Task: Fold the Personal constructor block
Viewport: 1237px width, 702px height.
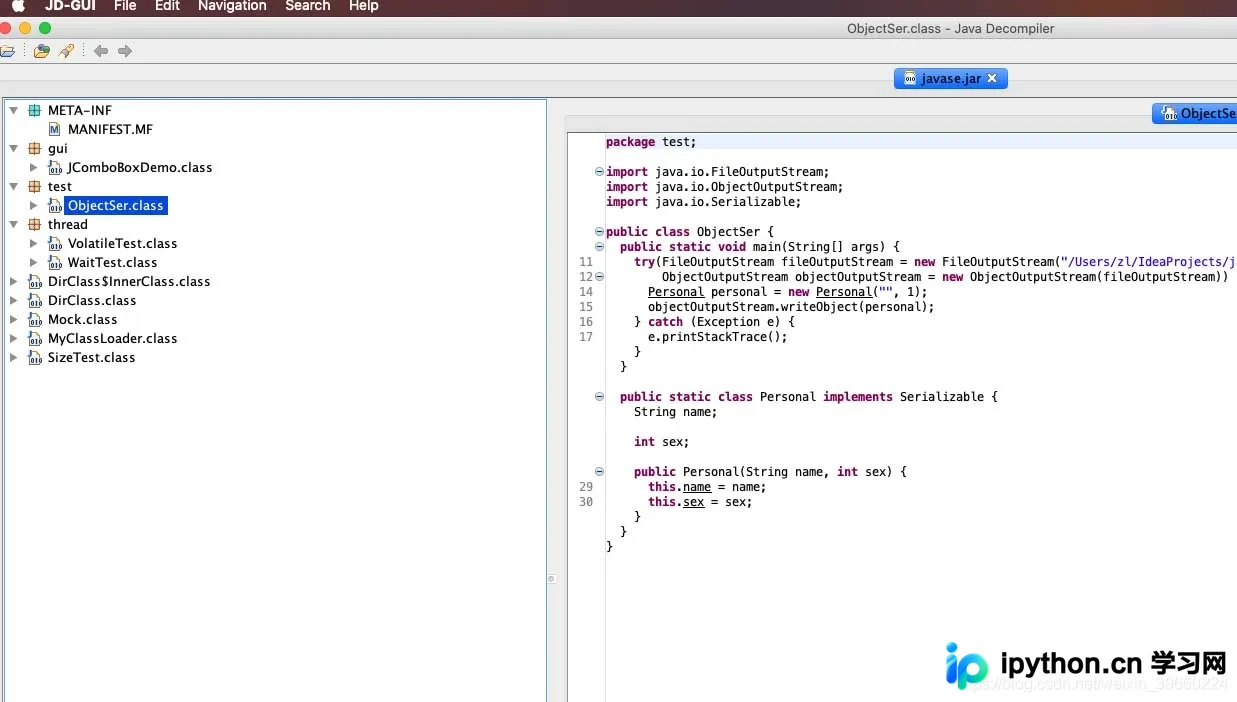Action: 599,471
